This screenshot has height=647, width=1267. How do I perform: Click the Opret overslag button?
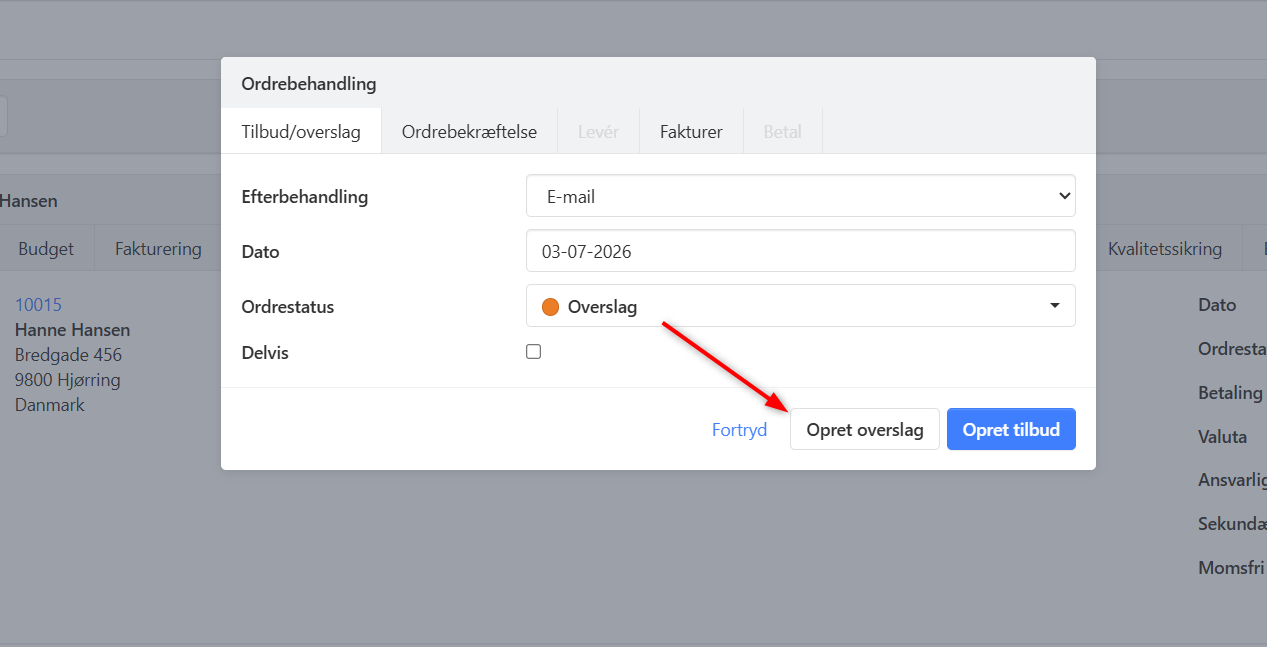pyautogui.click(x=865, y=429)
